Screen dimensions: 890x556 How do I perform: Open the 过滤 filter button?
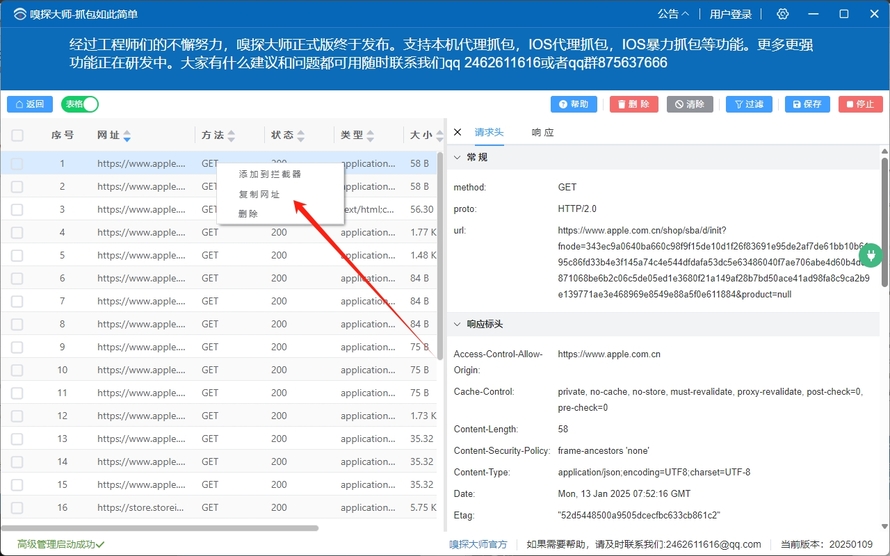748,104
